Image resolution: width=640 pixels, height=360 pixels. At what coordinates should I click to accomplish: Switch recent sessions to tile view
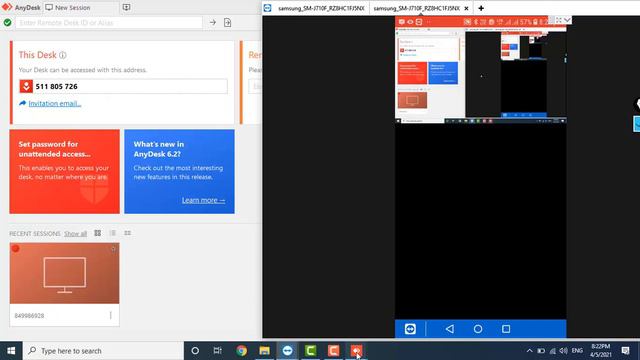tap(98, 233)
